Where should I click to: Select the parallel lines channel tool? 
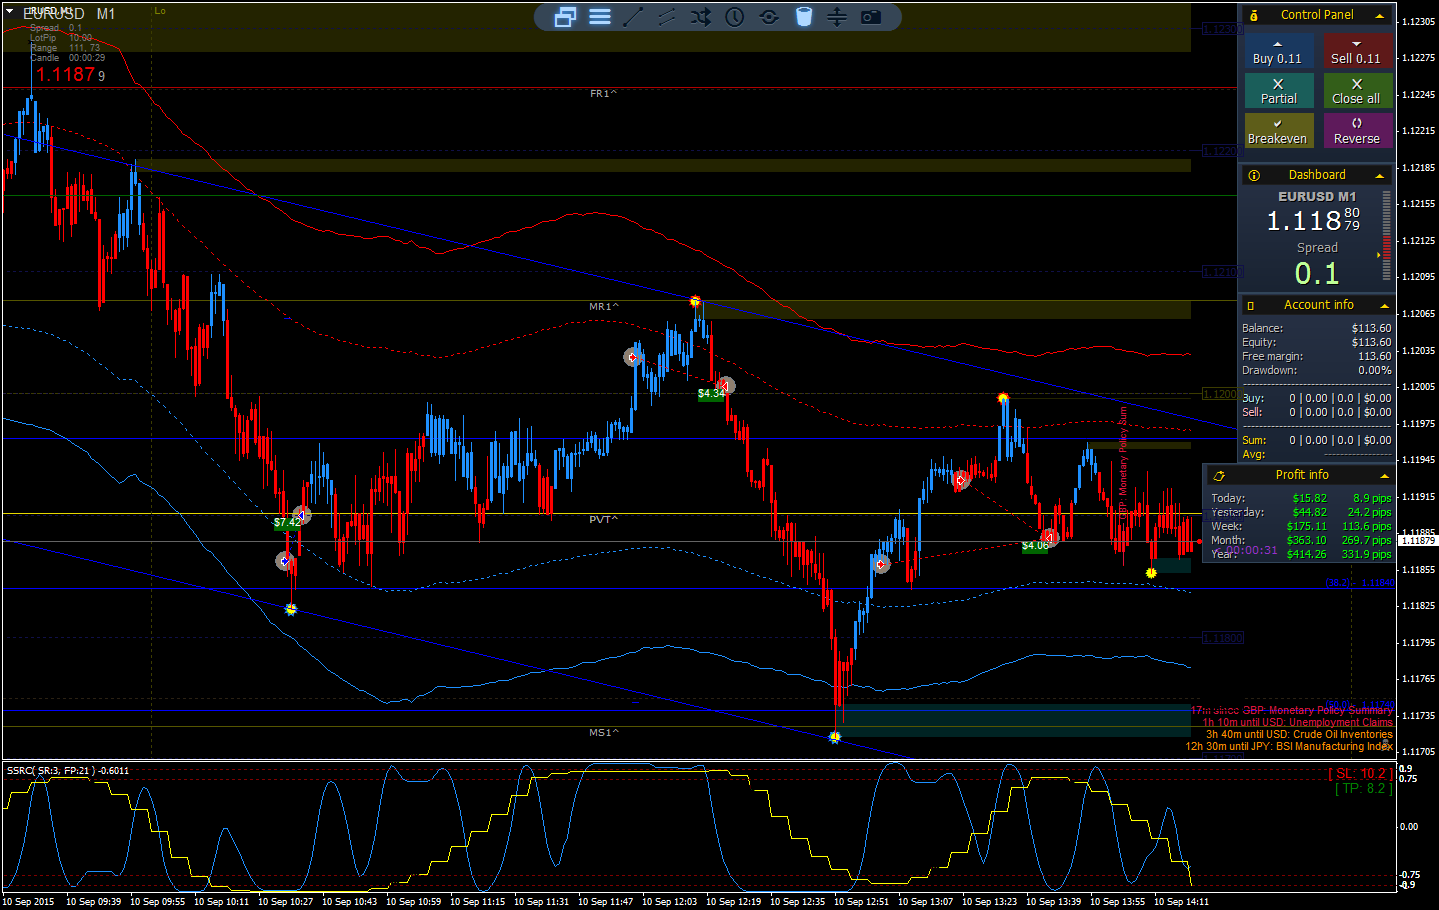pyautogui.click(x=667, y=17)
